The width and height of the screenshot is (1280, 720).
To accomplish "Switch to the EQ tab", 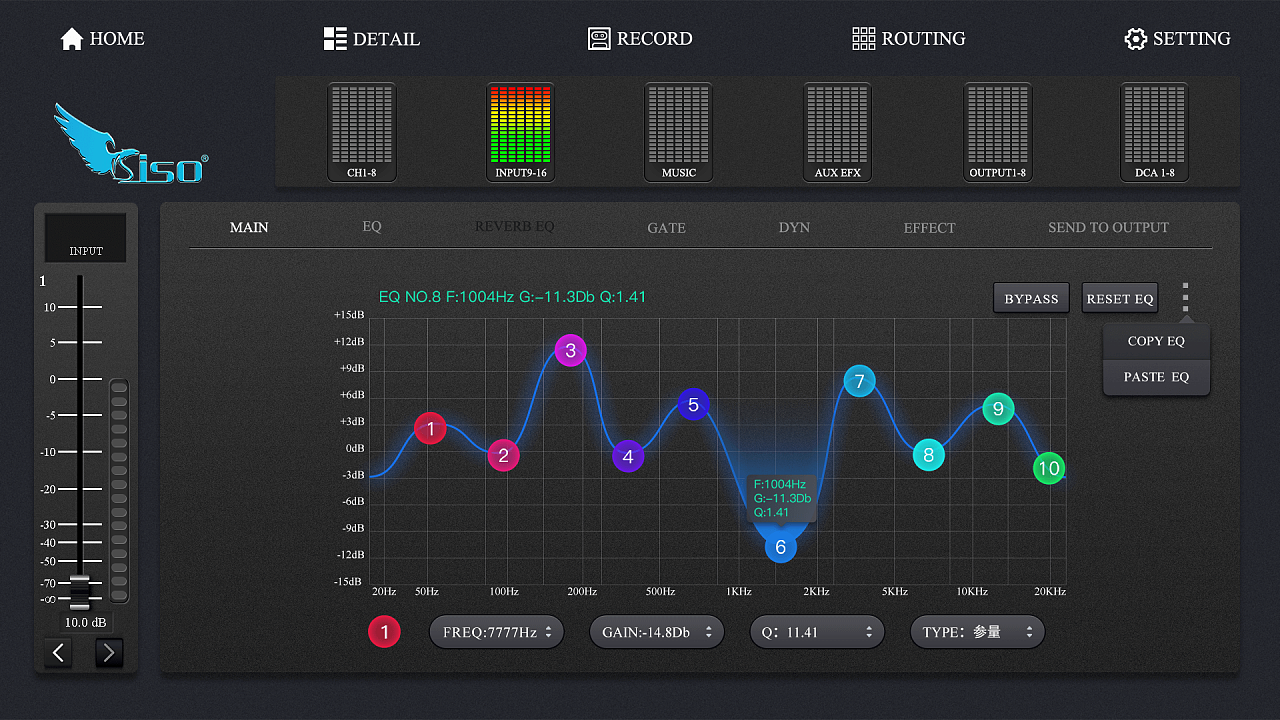I will click(372, 227).
